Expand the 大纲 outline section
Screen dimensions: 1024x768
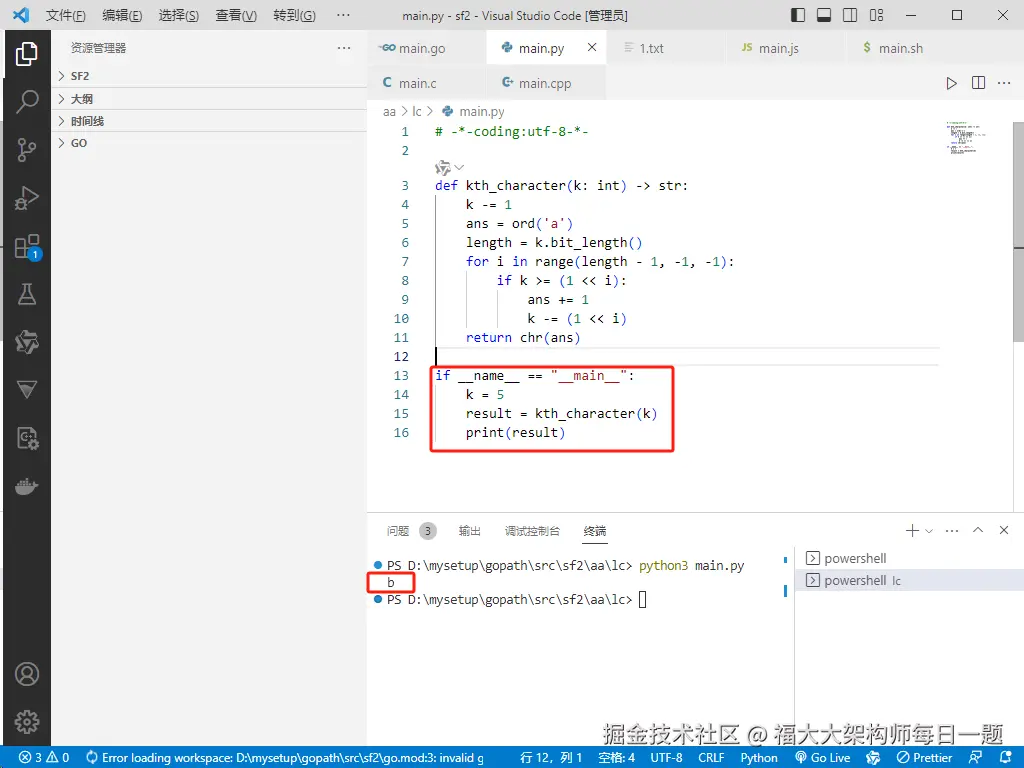(210, 99)
